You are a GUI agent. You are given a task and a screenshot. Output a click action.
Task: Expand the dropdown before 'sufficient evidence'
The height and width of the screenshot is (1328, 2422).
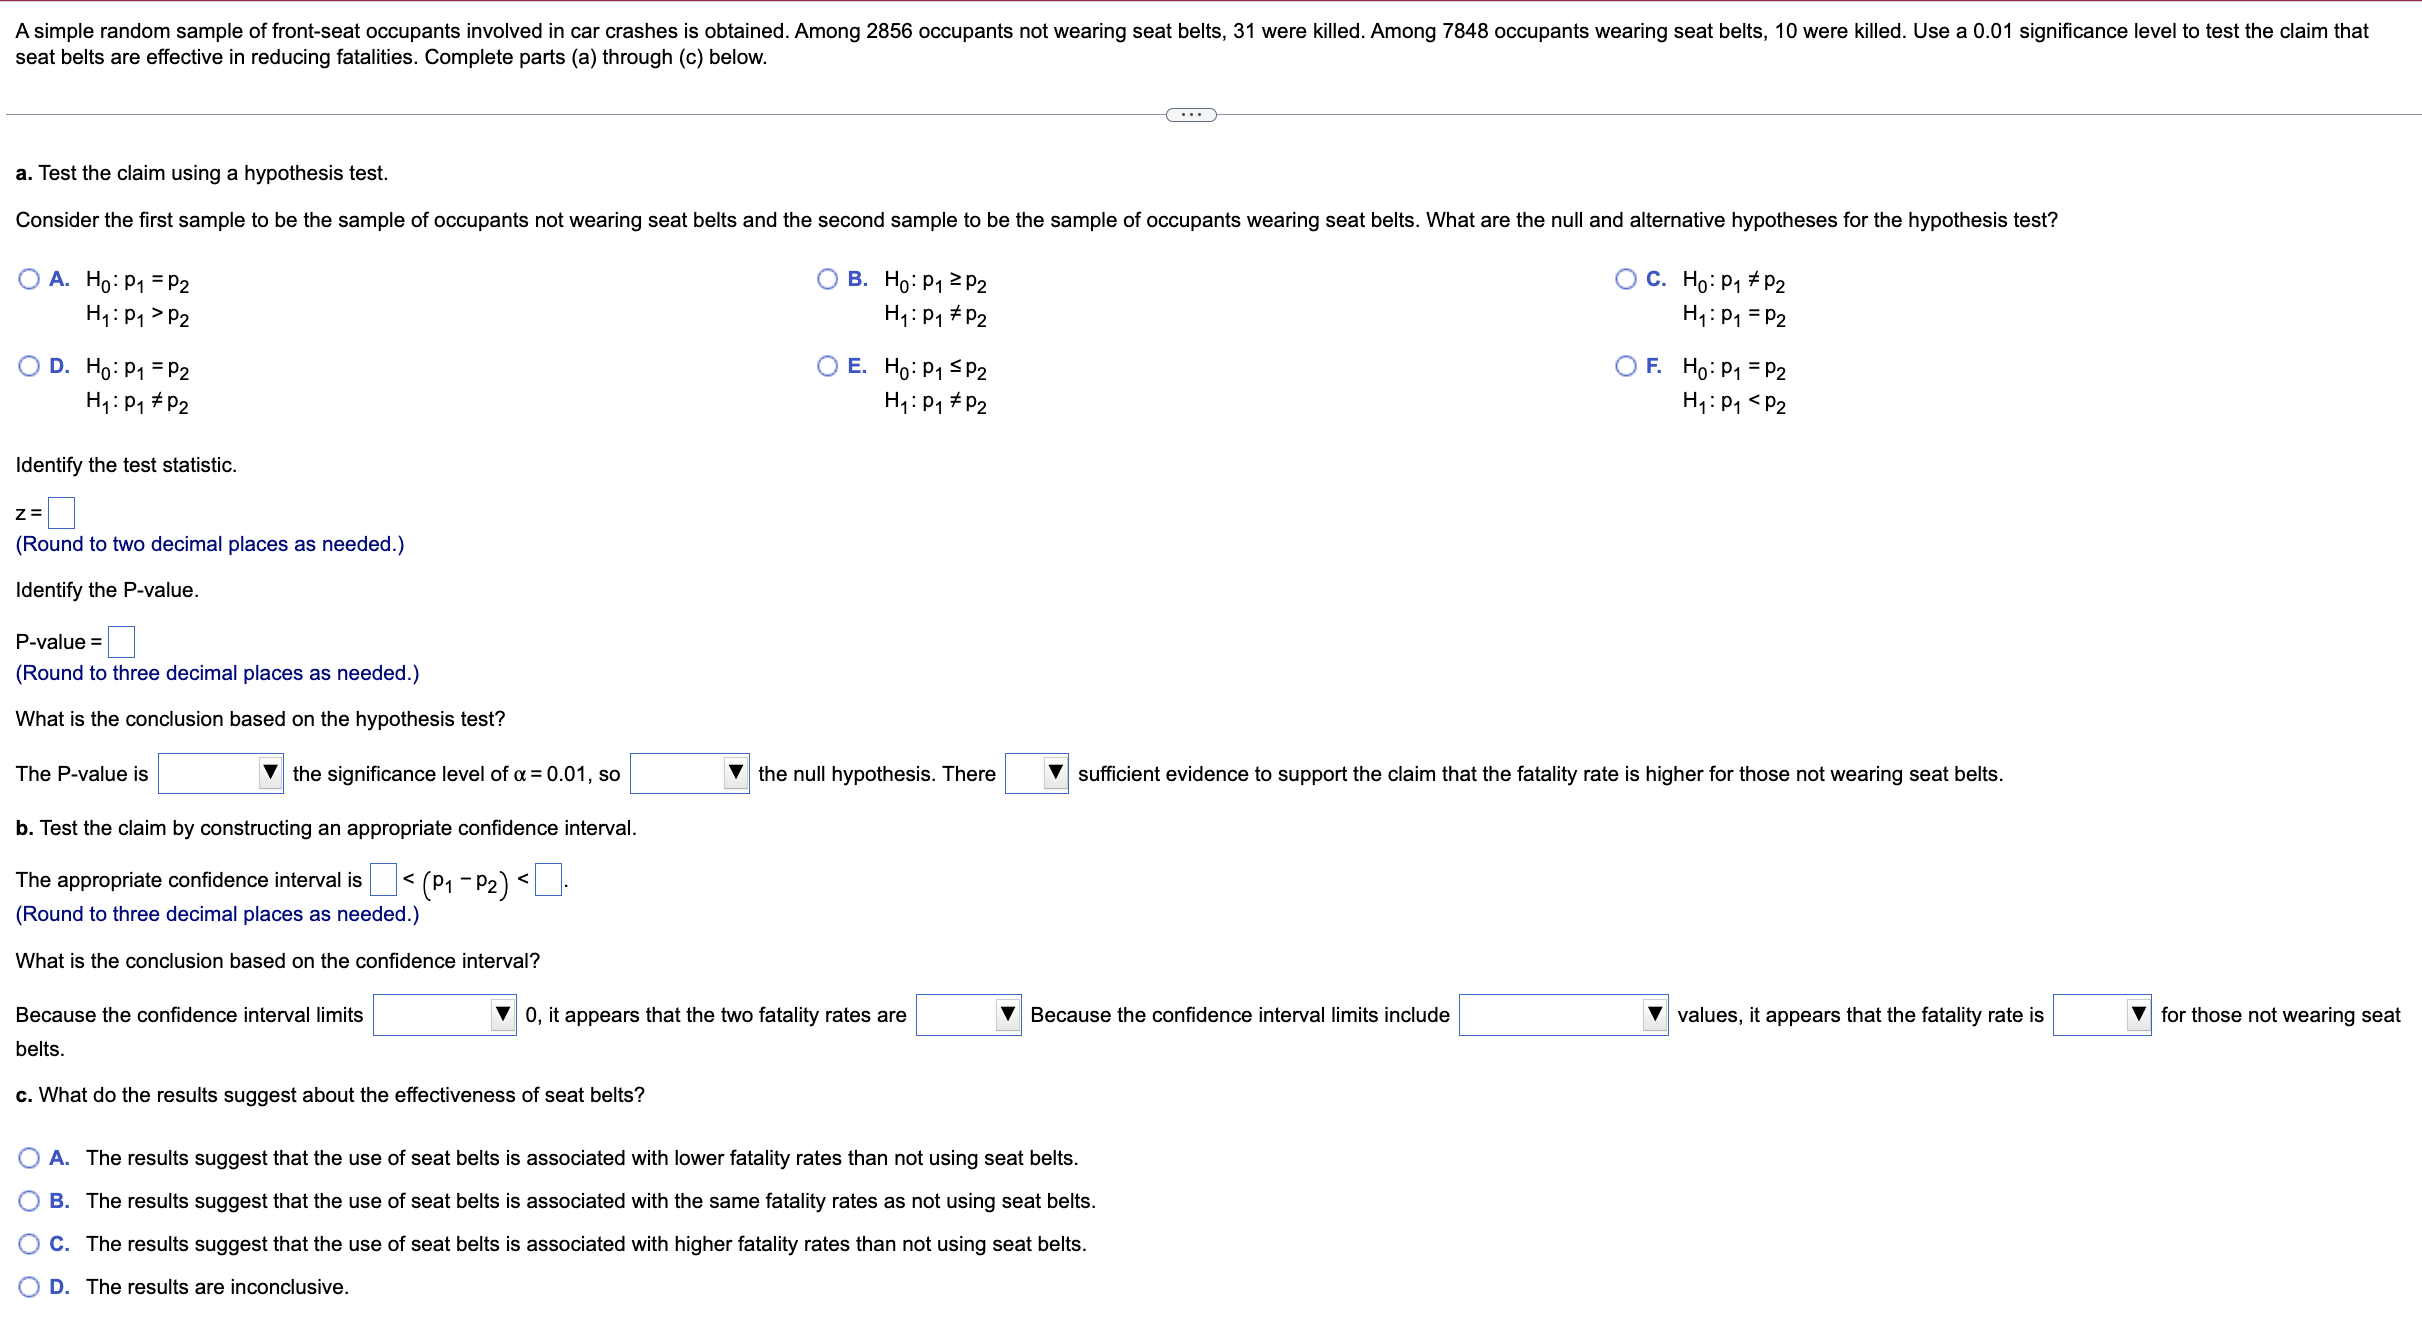coord(1036,773)
